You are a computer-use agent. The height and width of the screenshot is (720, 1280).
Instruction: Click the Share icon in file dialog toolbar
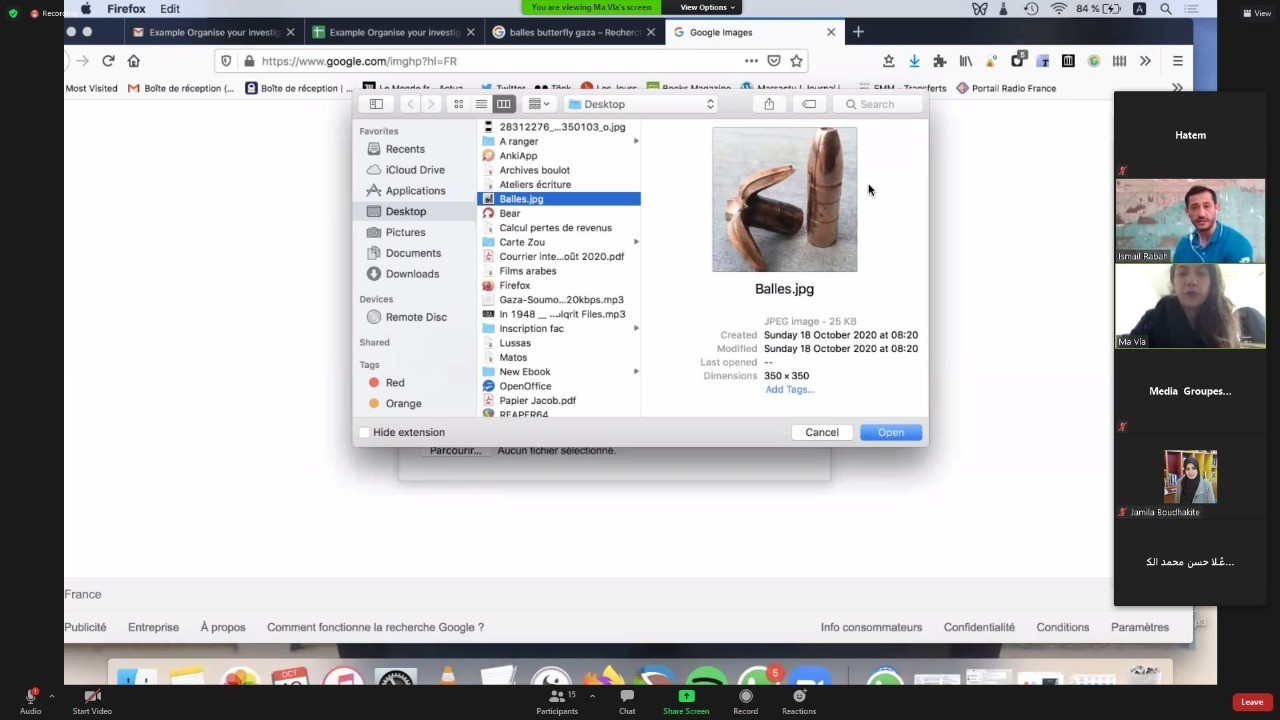tap(769, 104)
